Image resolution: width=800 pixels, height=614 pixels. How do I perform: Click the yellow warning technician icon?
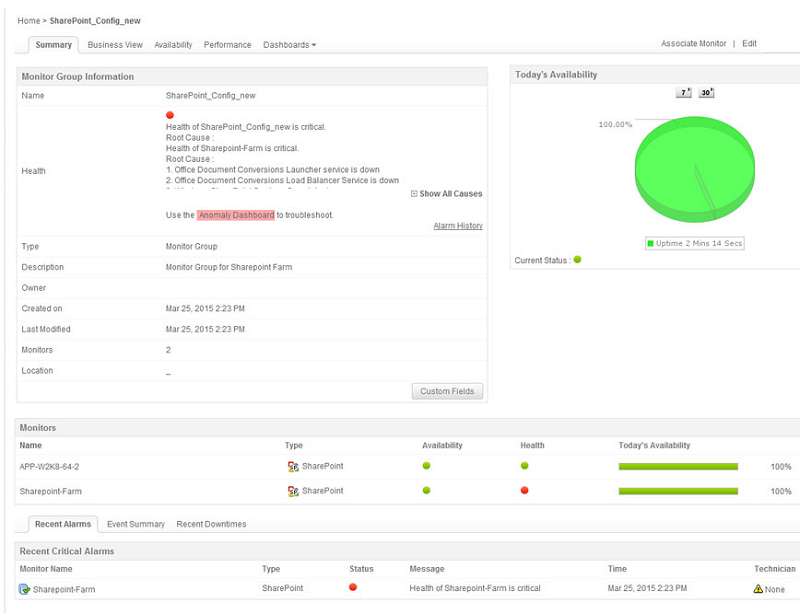point(758,589)
